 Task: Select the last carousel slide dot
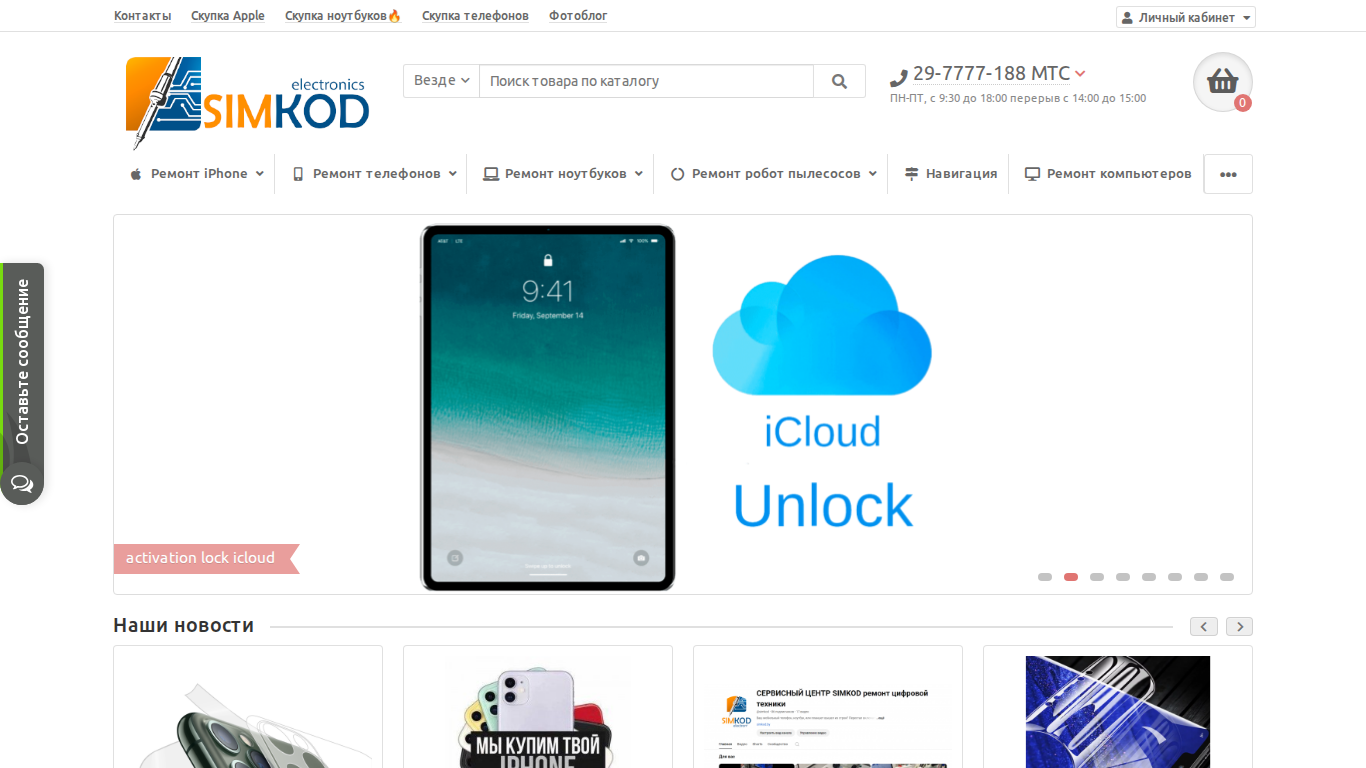[x=1227, y=577]
